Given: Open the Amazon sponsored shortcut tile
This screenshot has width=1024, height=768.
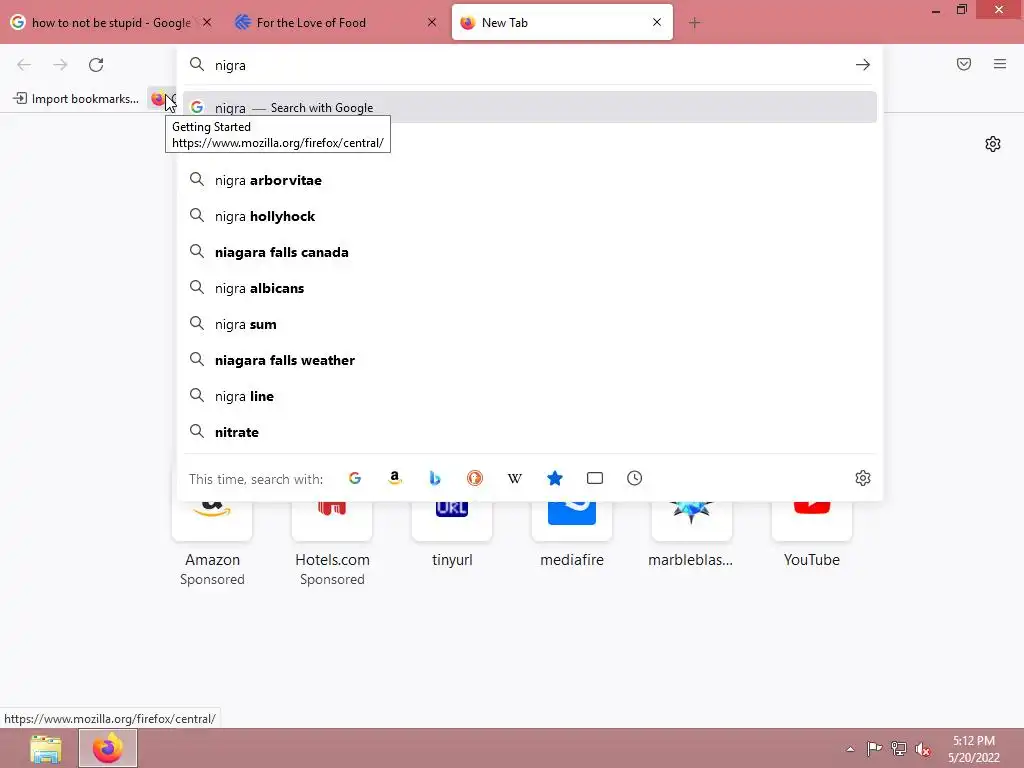Looking at the screenshot, I should click(x=212, y=543).
